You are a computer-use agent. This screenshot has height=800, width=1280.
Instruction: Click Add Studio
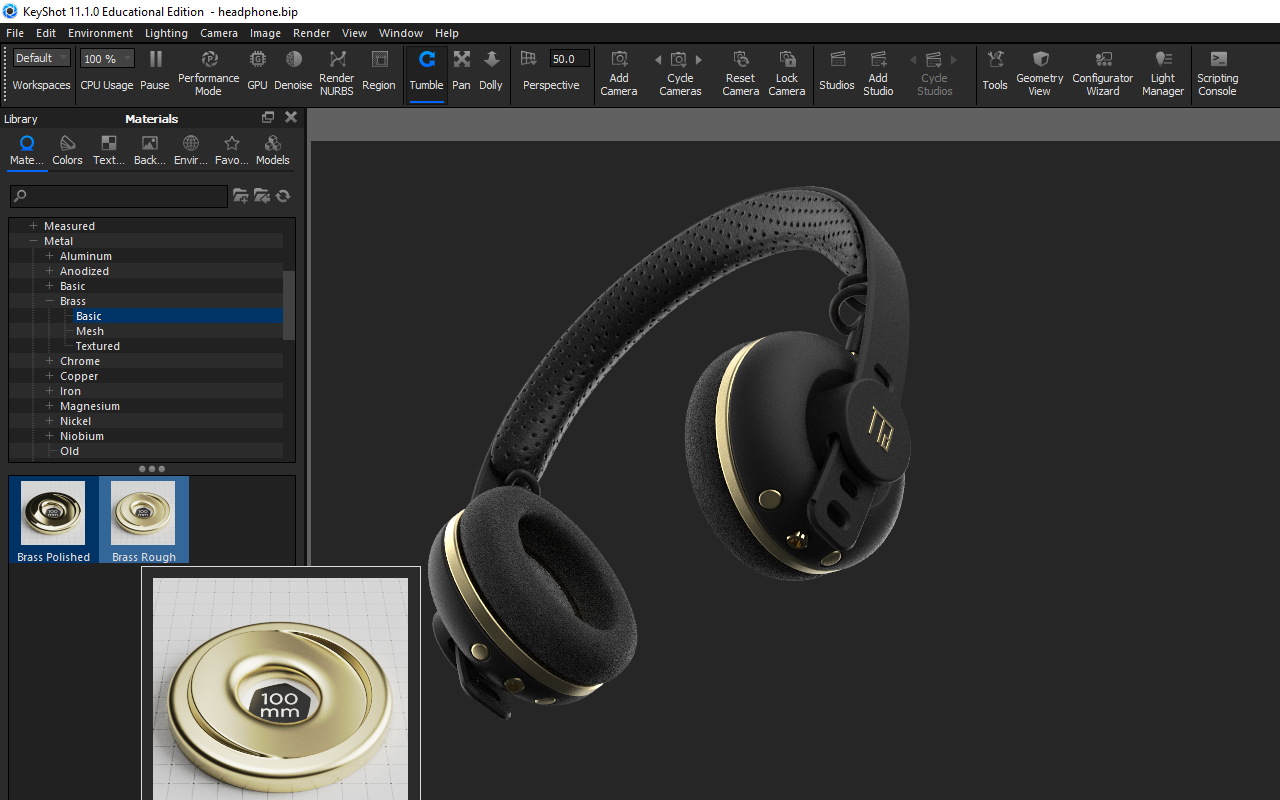tap(878, 72)
